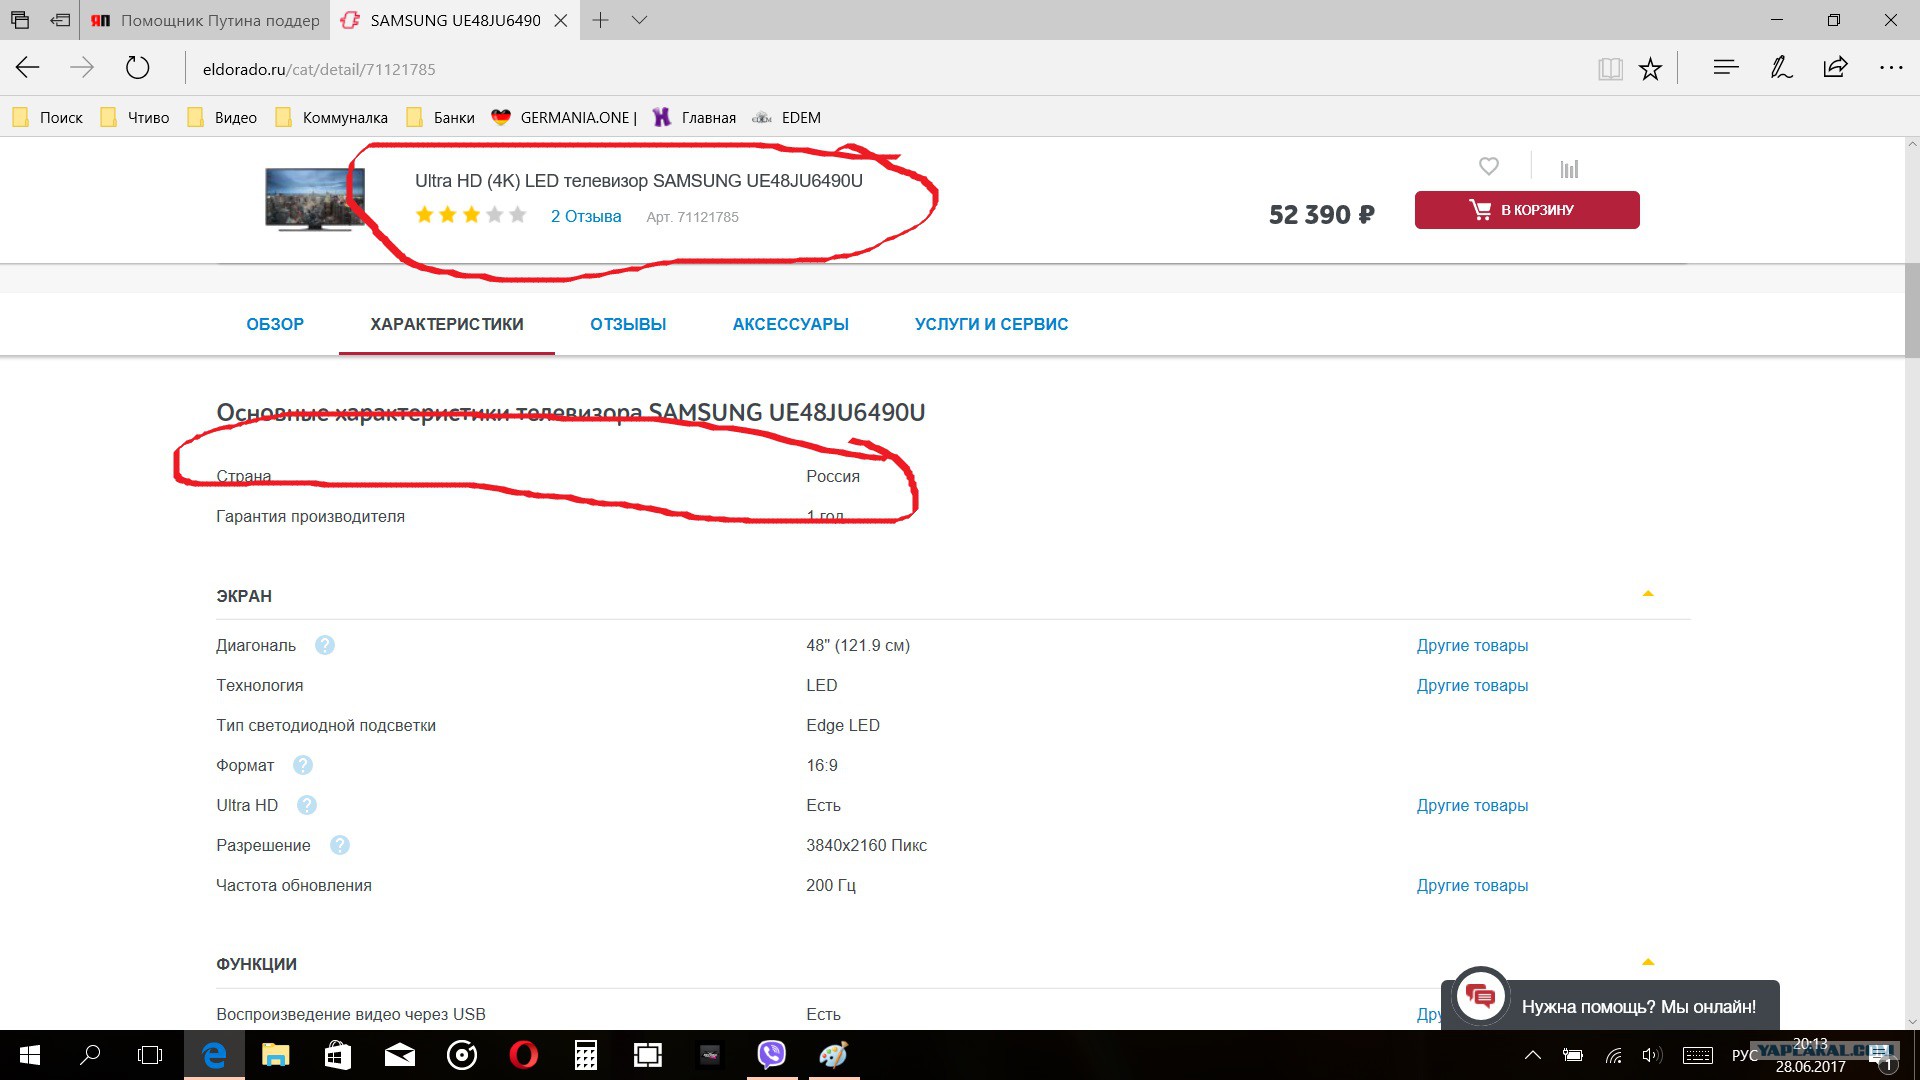Viewport: 1920px width, 1080px height.
Task: Add product to comparison chart icon
Action: (1569, 168)
